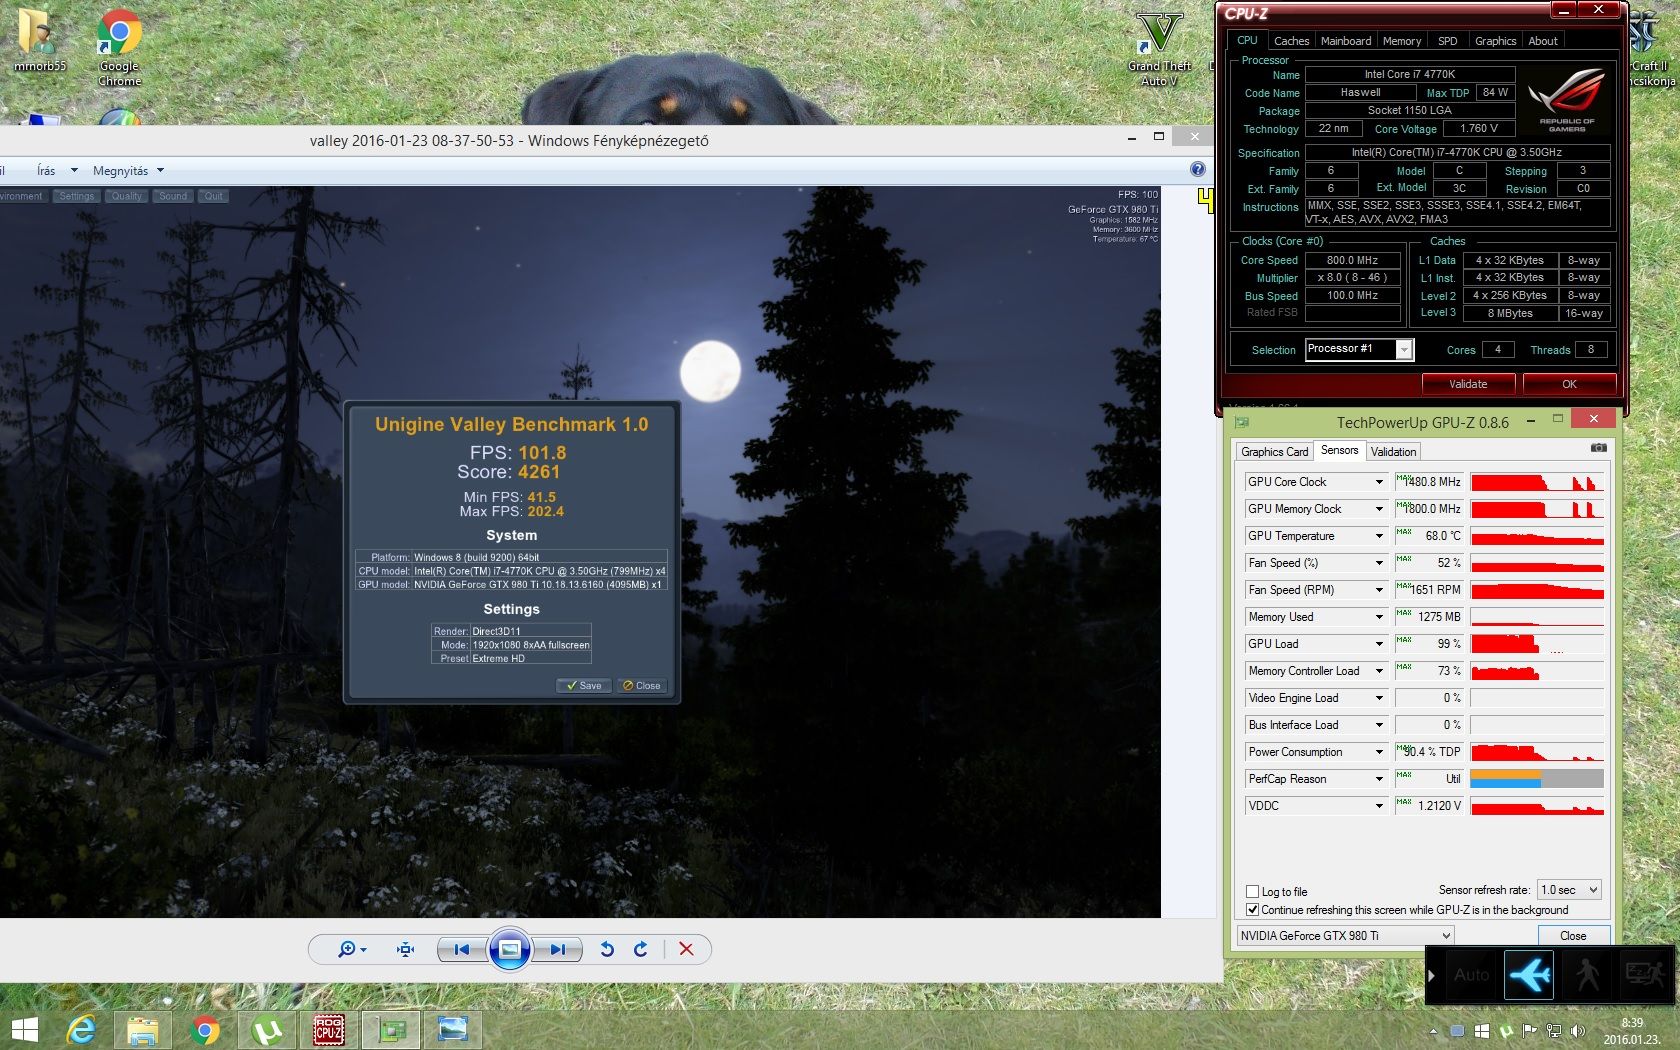This screenshot has width=1680, height=1050.
Task: Open Action Center flag icon
Action: pos(1529,1031)
